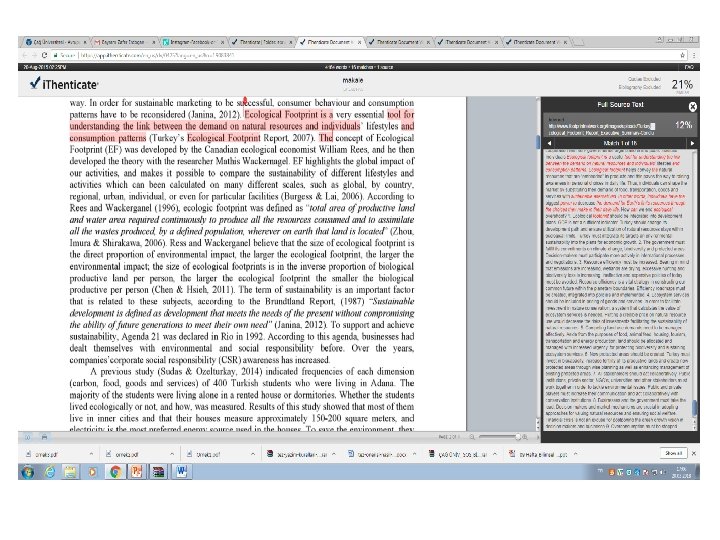Image resolution: width=720 pixels, height=540 pixels.
Task: Open a new browser tab
Action: pos(579,42)
